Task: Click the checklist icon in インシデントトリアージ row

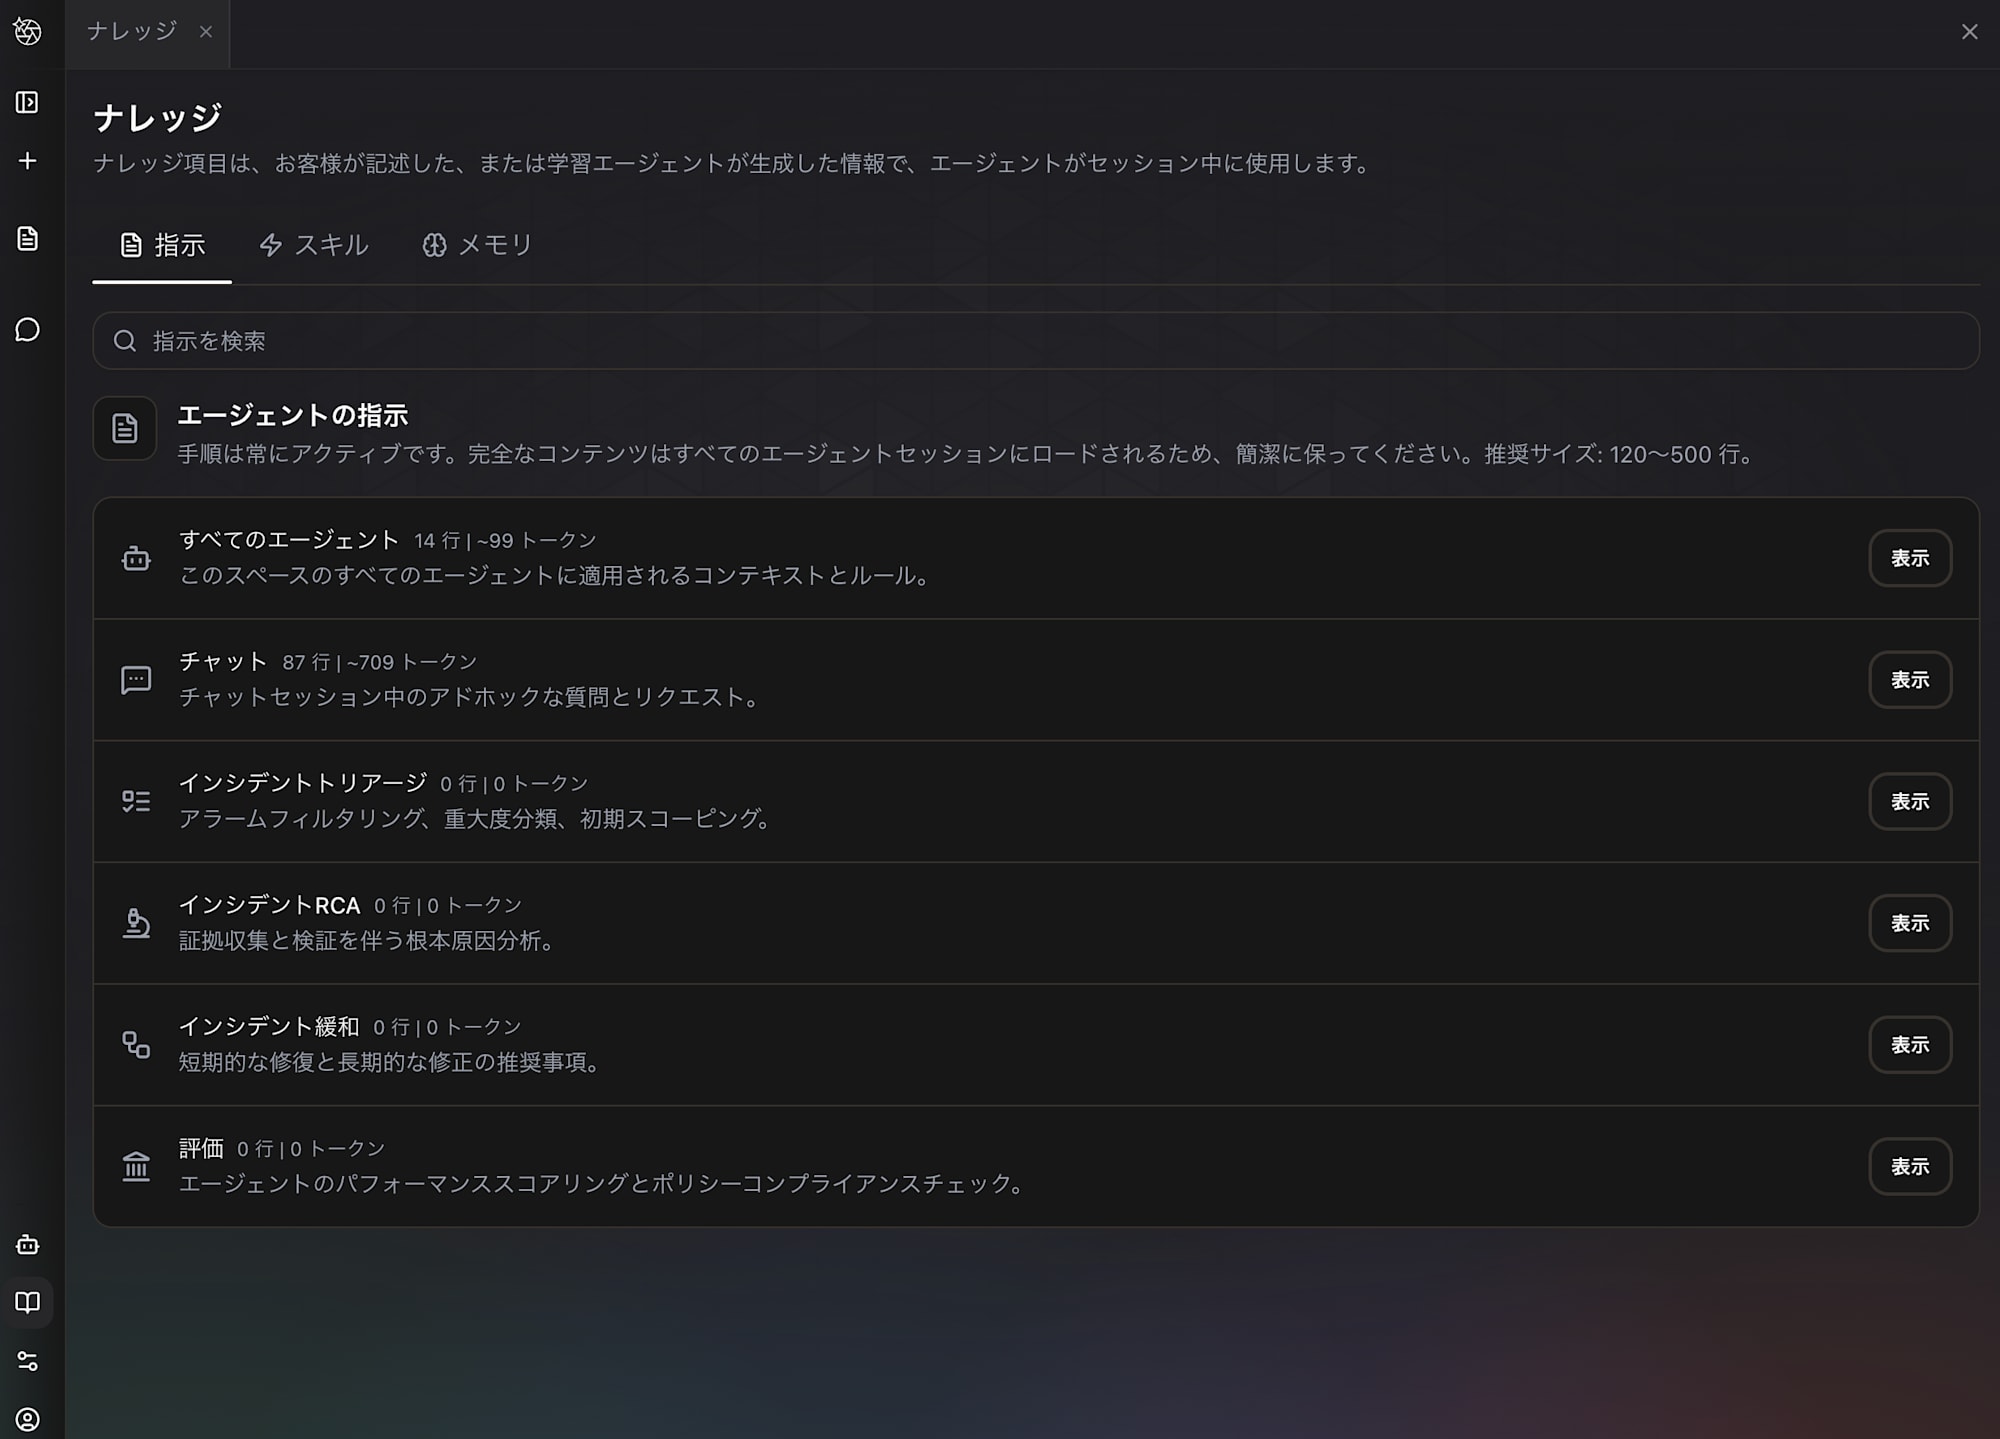Action: click(x=136, y=801)
